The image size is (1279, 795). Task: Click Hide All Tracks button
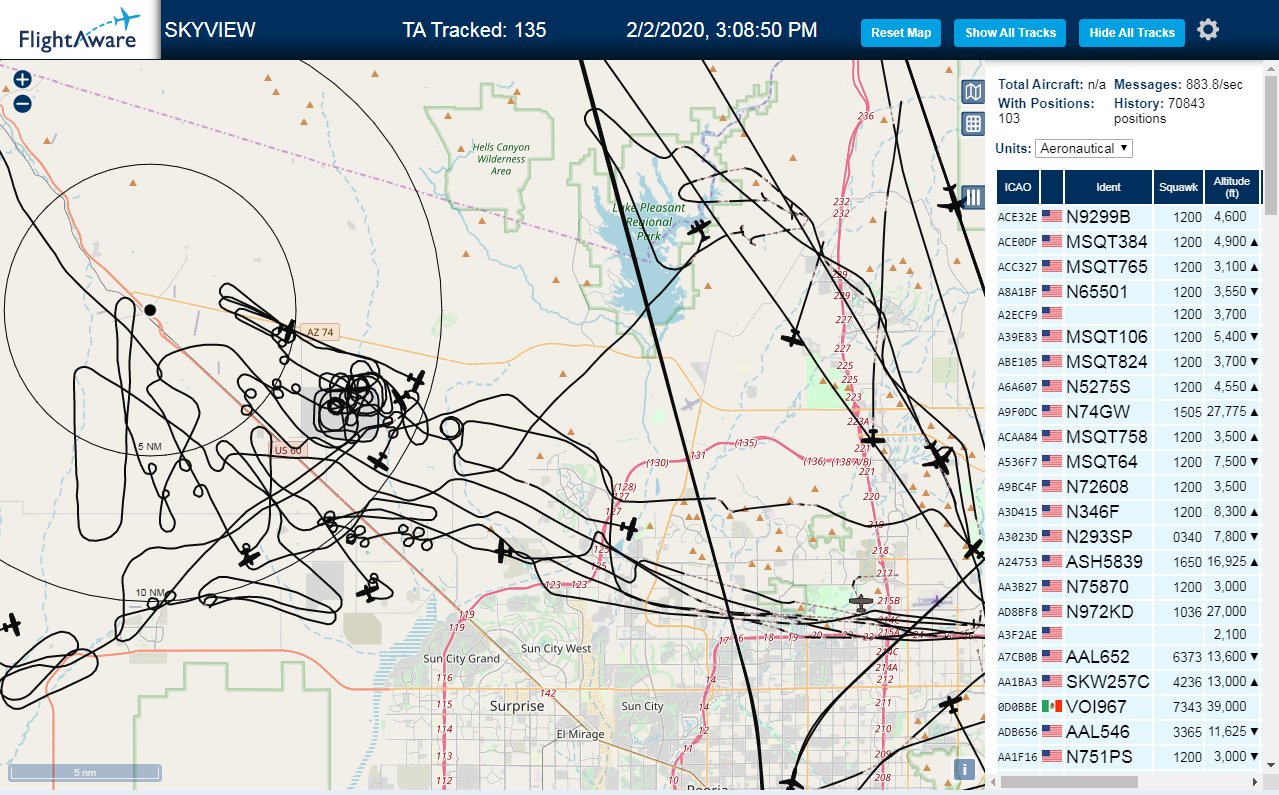pos(1132,33)
